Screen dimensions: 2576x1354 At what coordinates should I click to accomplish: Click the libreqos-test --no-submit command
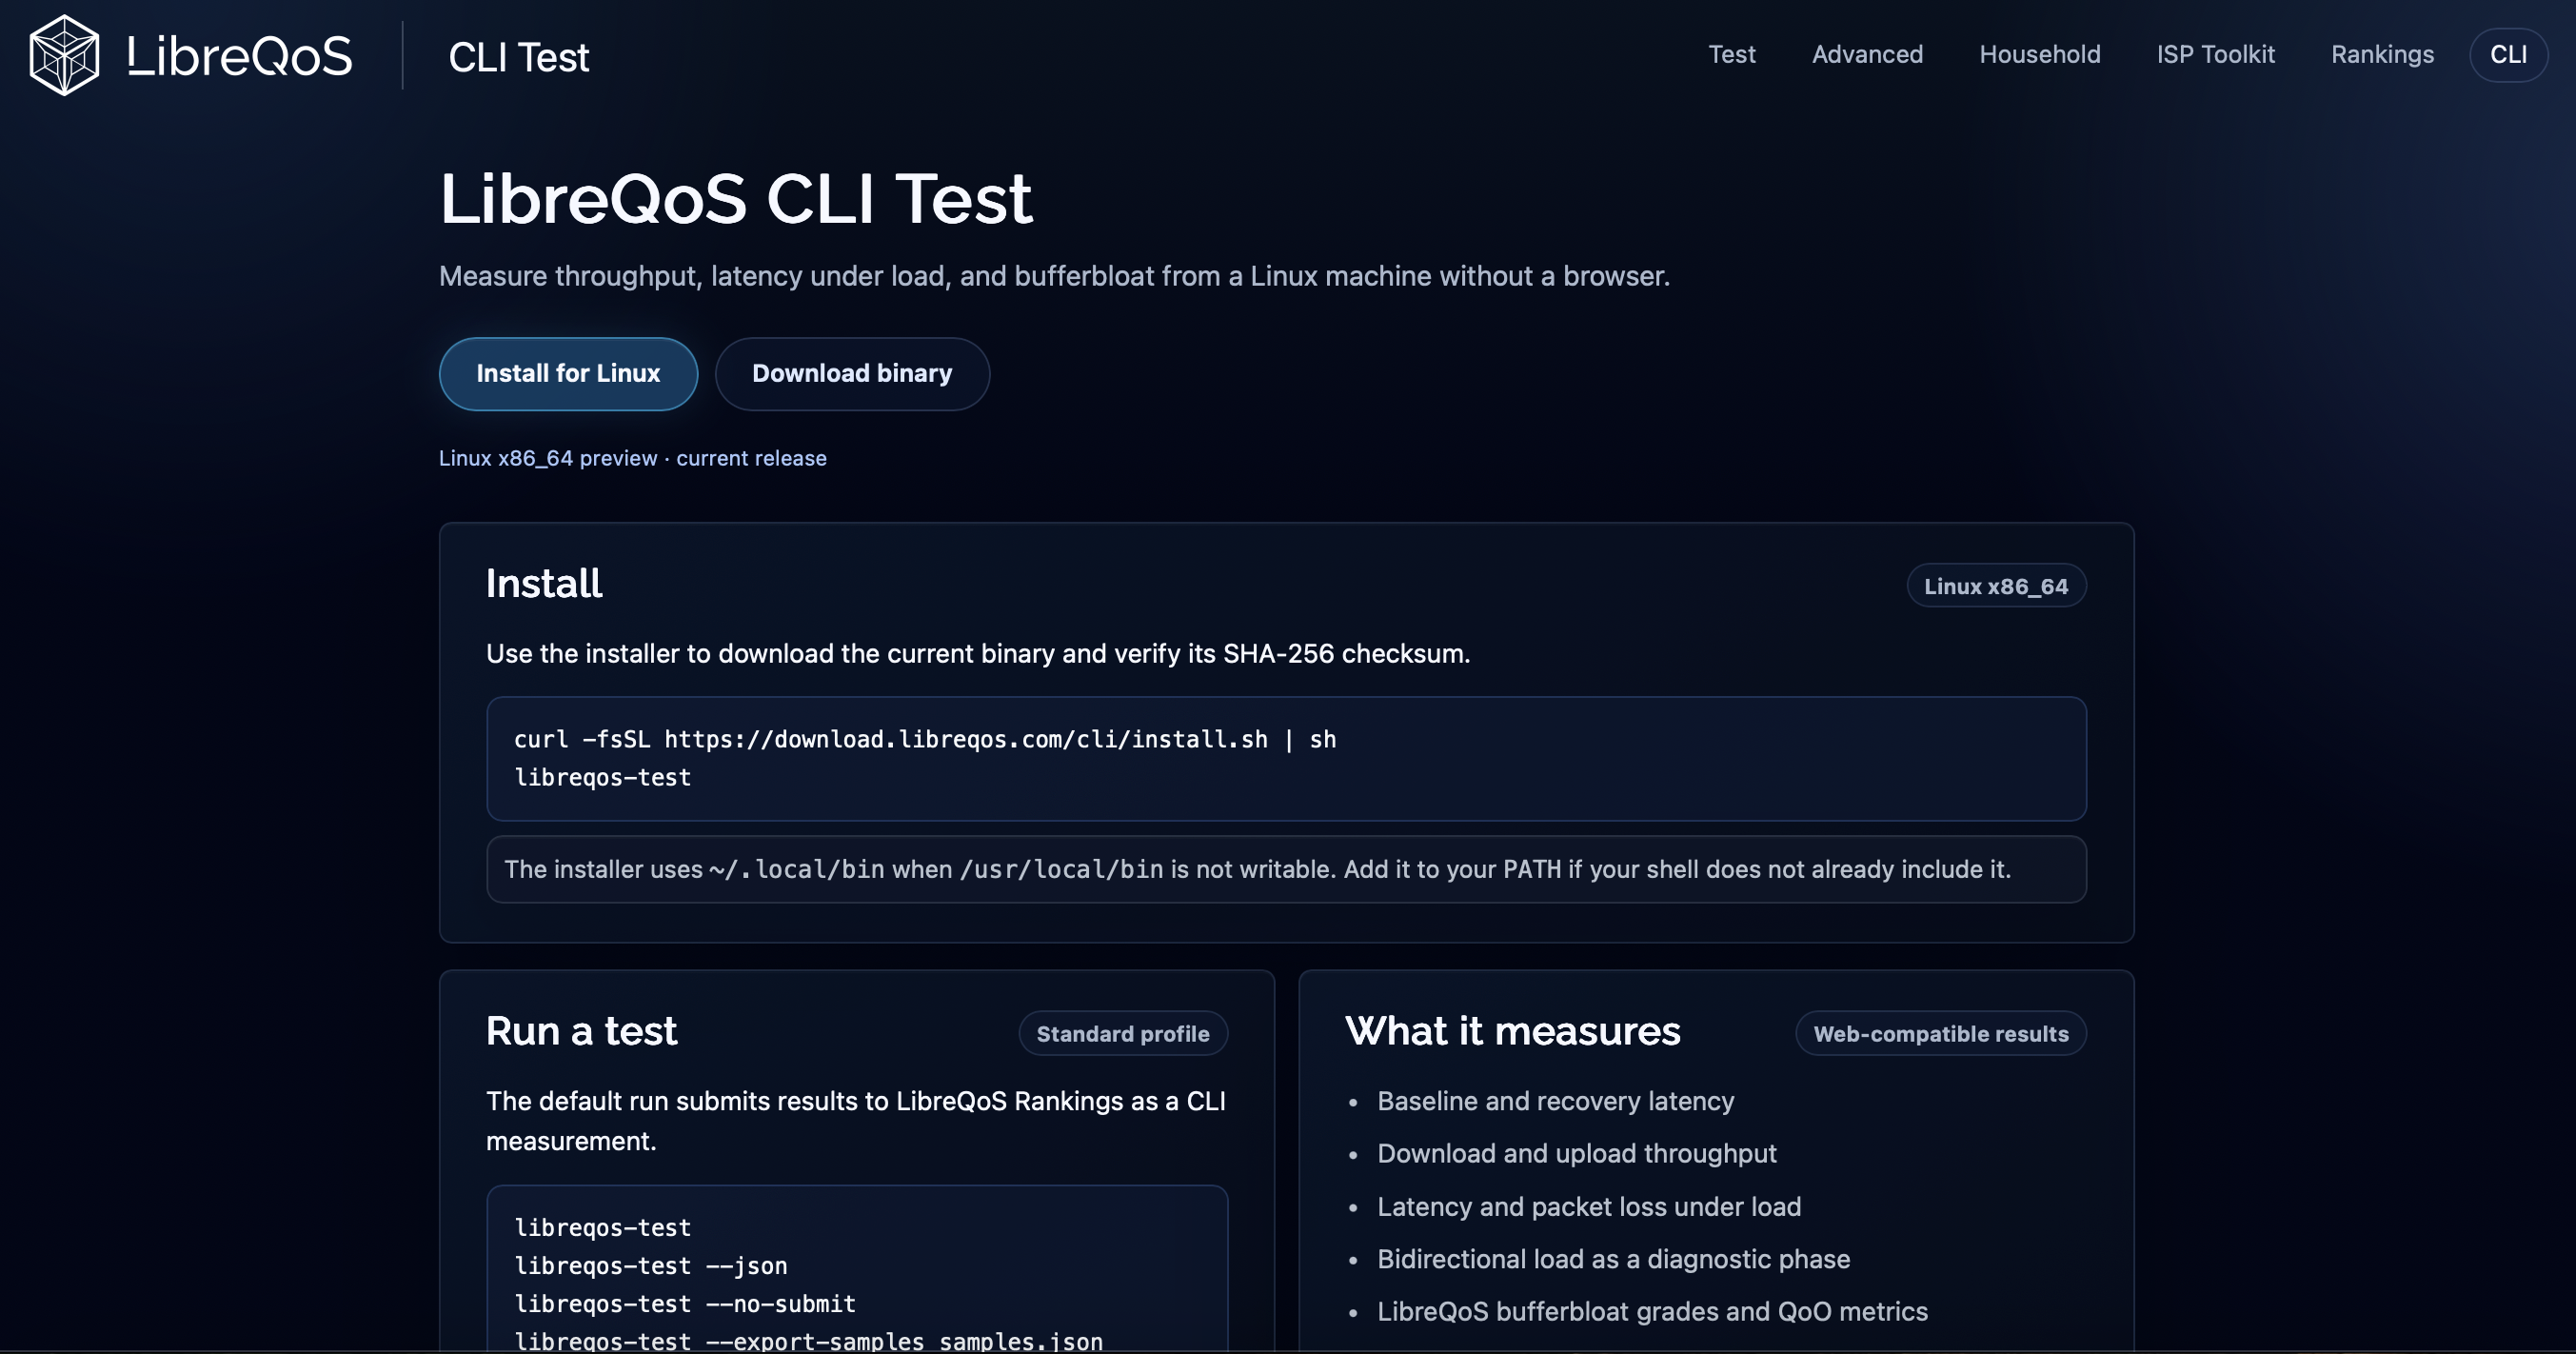pyautogui.click(x=684, y=1304)
